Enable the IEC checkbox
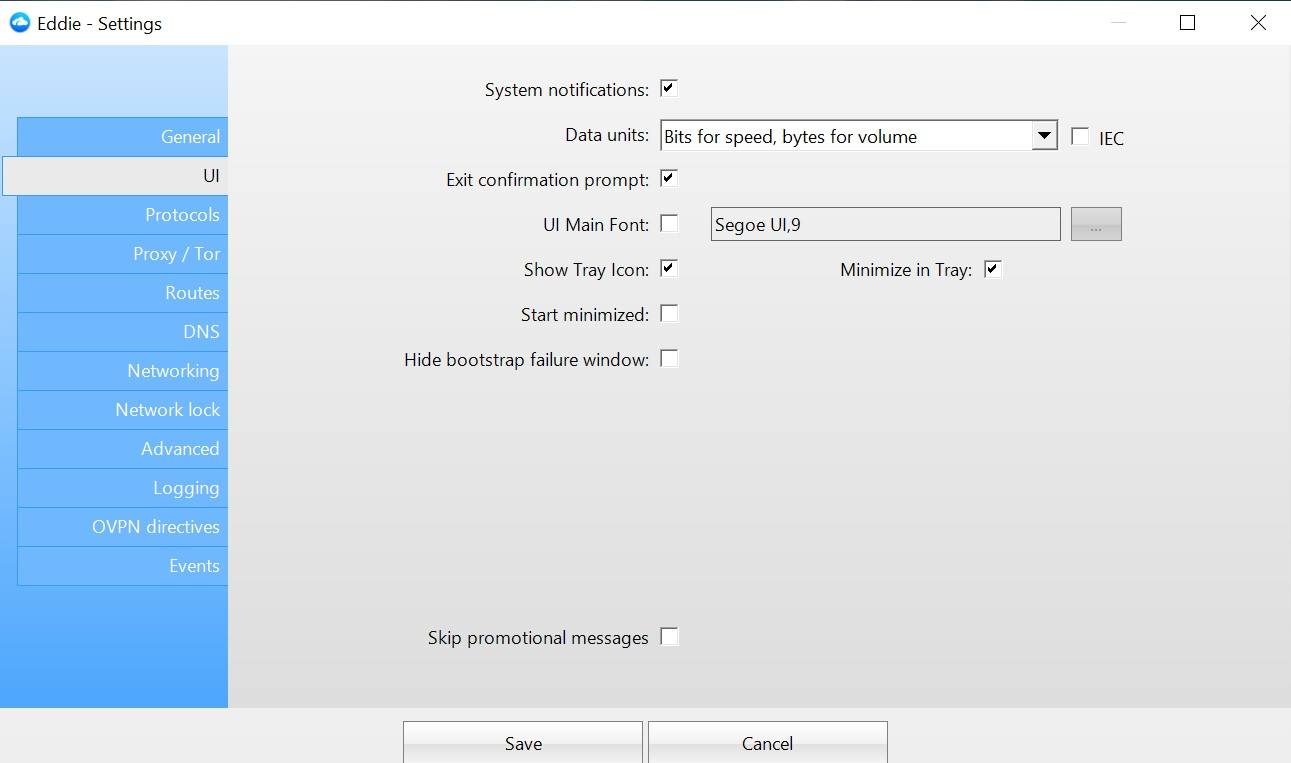Viewport: 1291px width, 763px height. click(1080, 137)
